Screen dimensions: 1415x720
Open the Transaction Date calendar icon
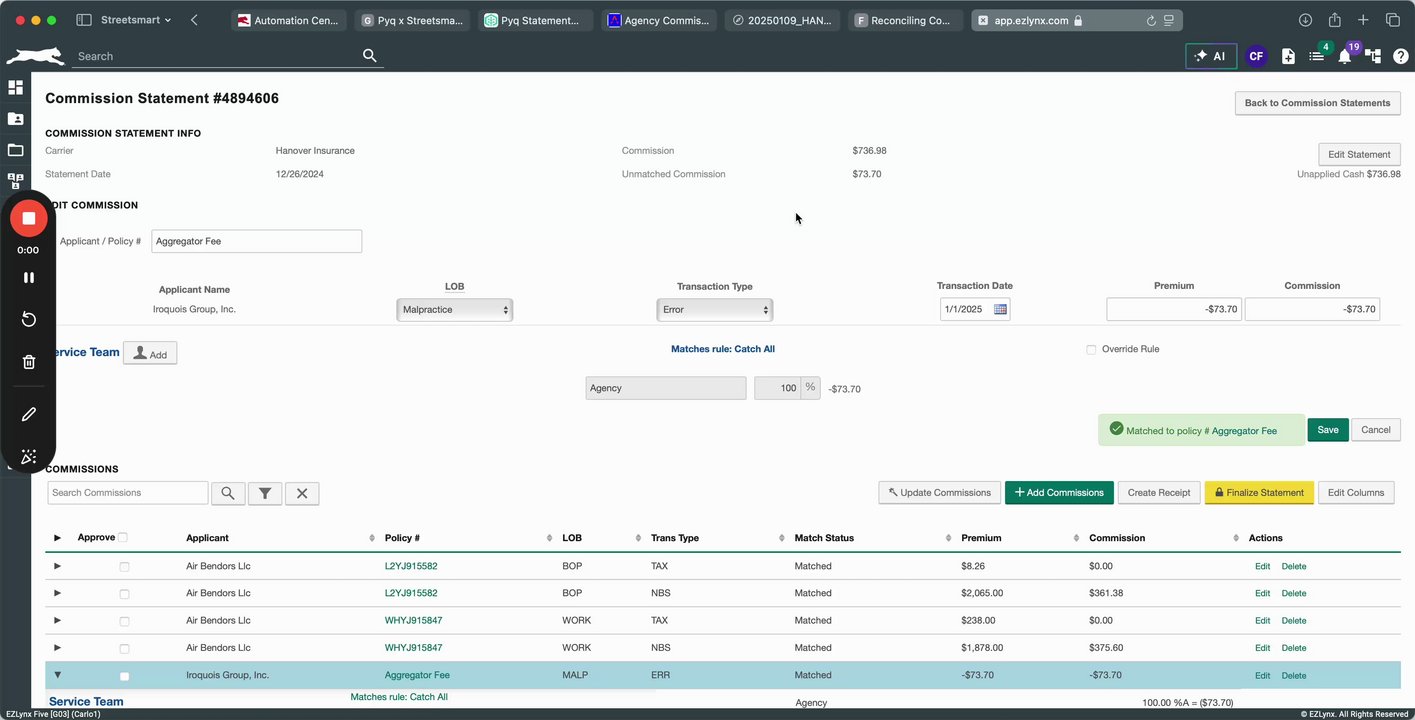tap(999, 310)
